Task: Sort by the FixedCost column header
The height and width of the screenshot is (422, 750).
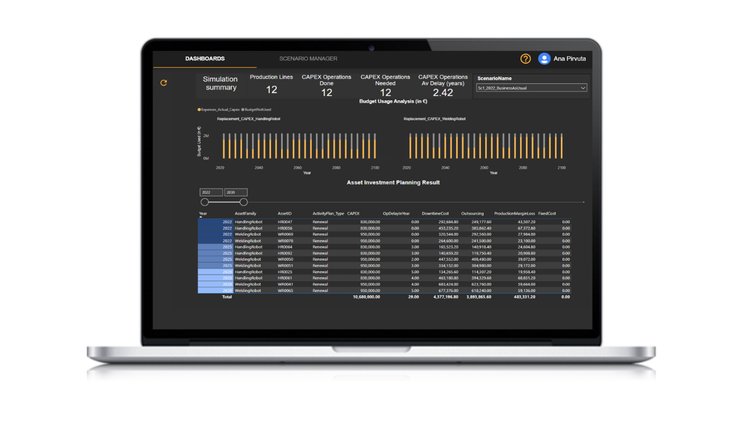Action: (x=547, y=213)
